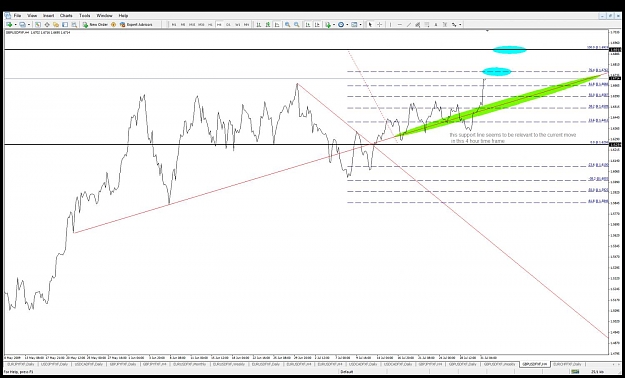Toggle the Expert Advisors button
Viewport: 625px width, 378px height.
pos(136,25)
